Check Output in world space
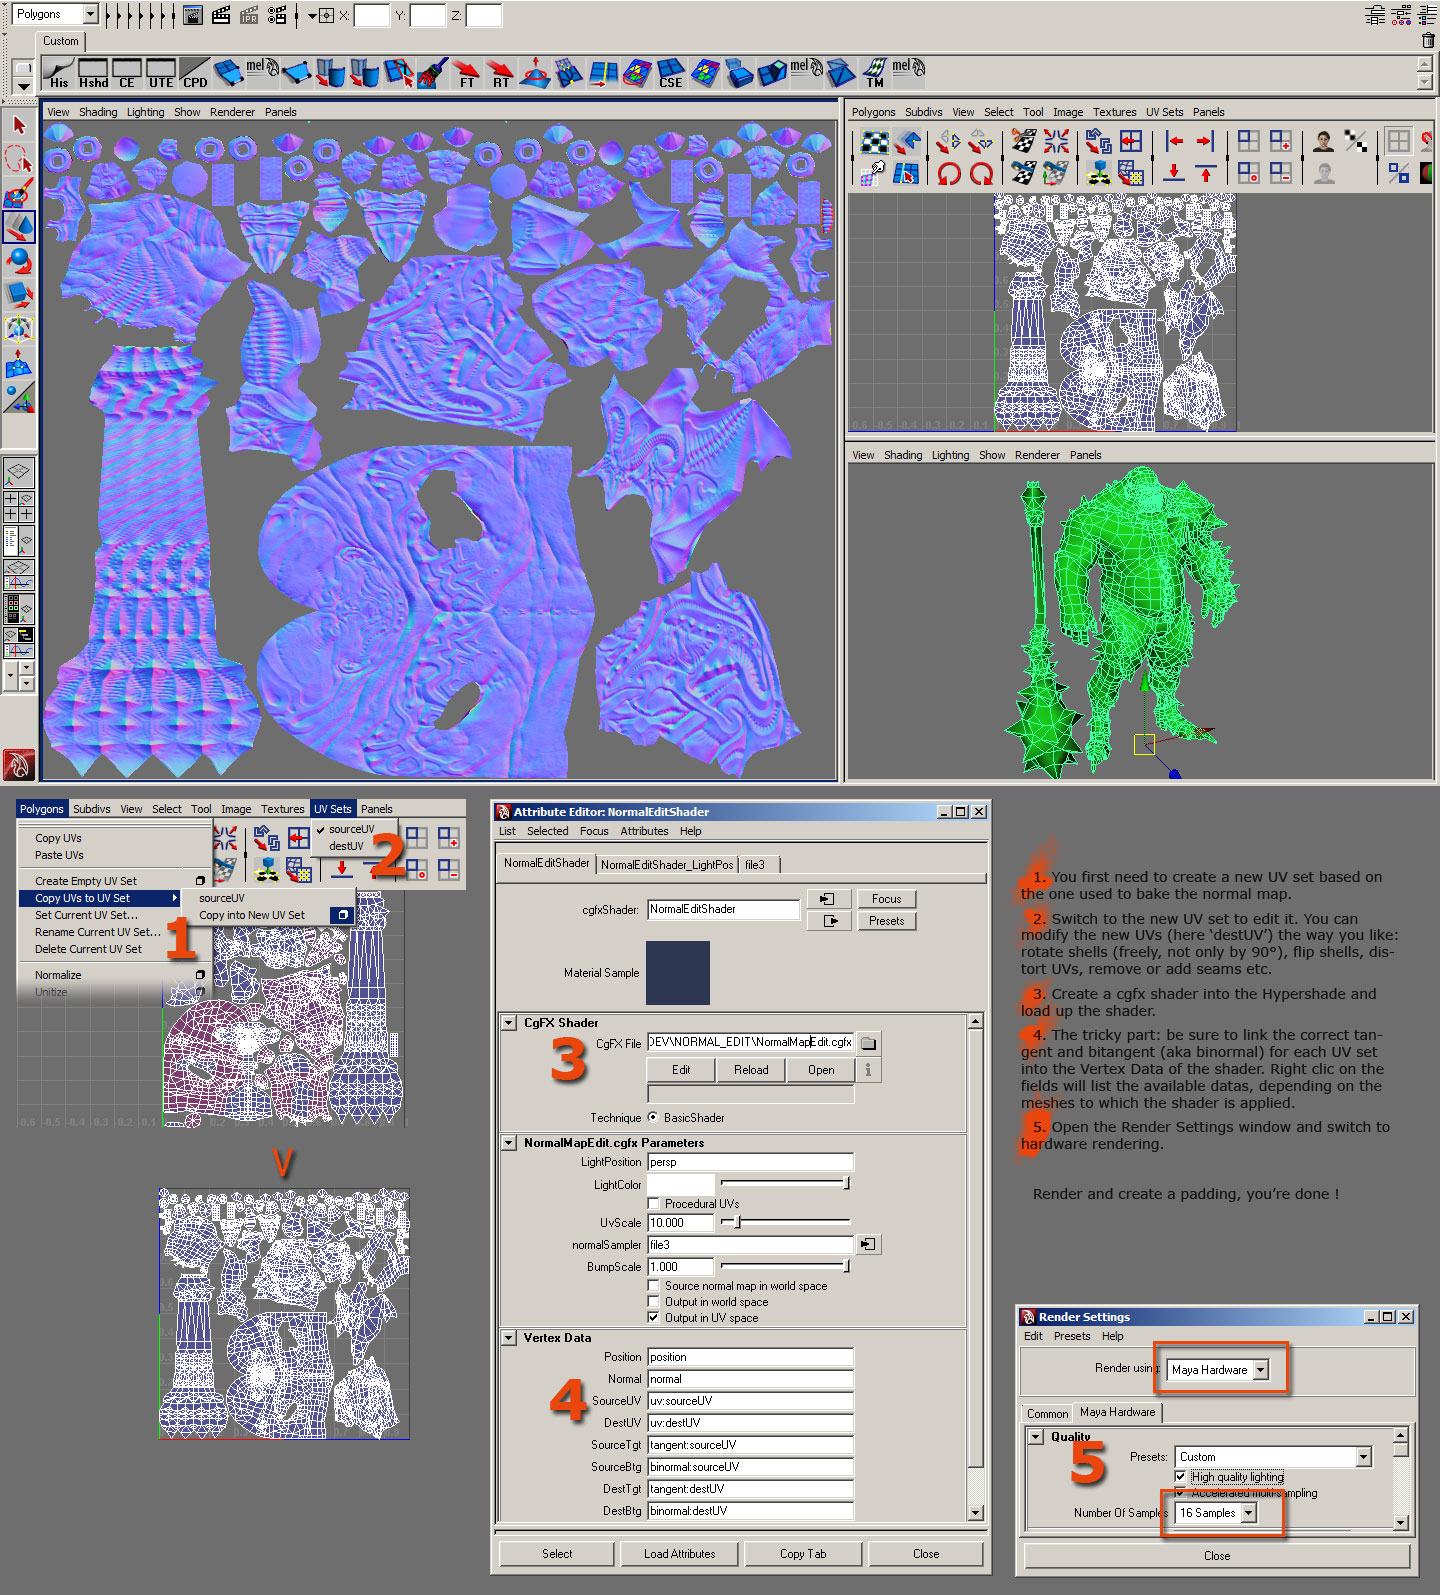 pyautogui.click(x=654, y=1302)
